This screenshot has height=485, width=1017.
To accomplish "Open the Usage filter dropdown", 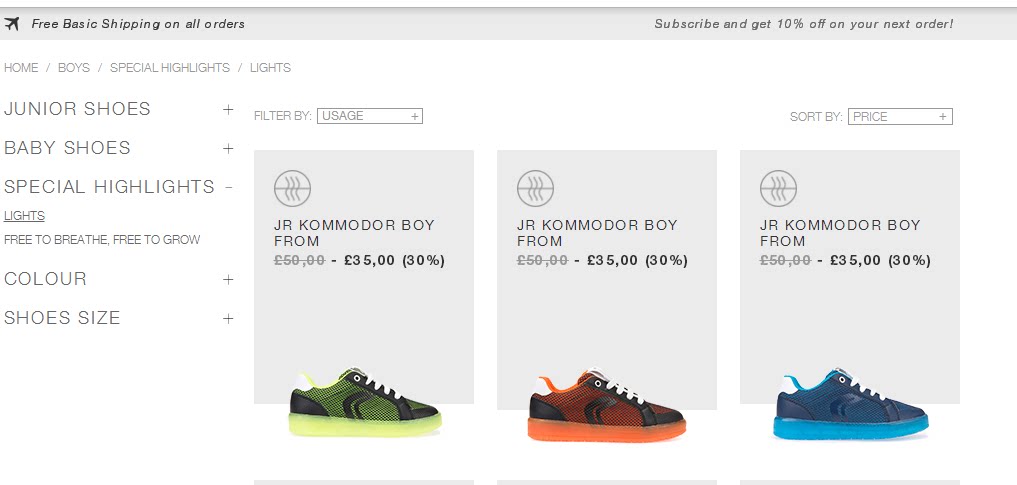I will click(x=369, y=116).
